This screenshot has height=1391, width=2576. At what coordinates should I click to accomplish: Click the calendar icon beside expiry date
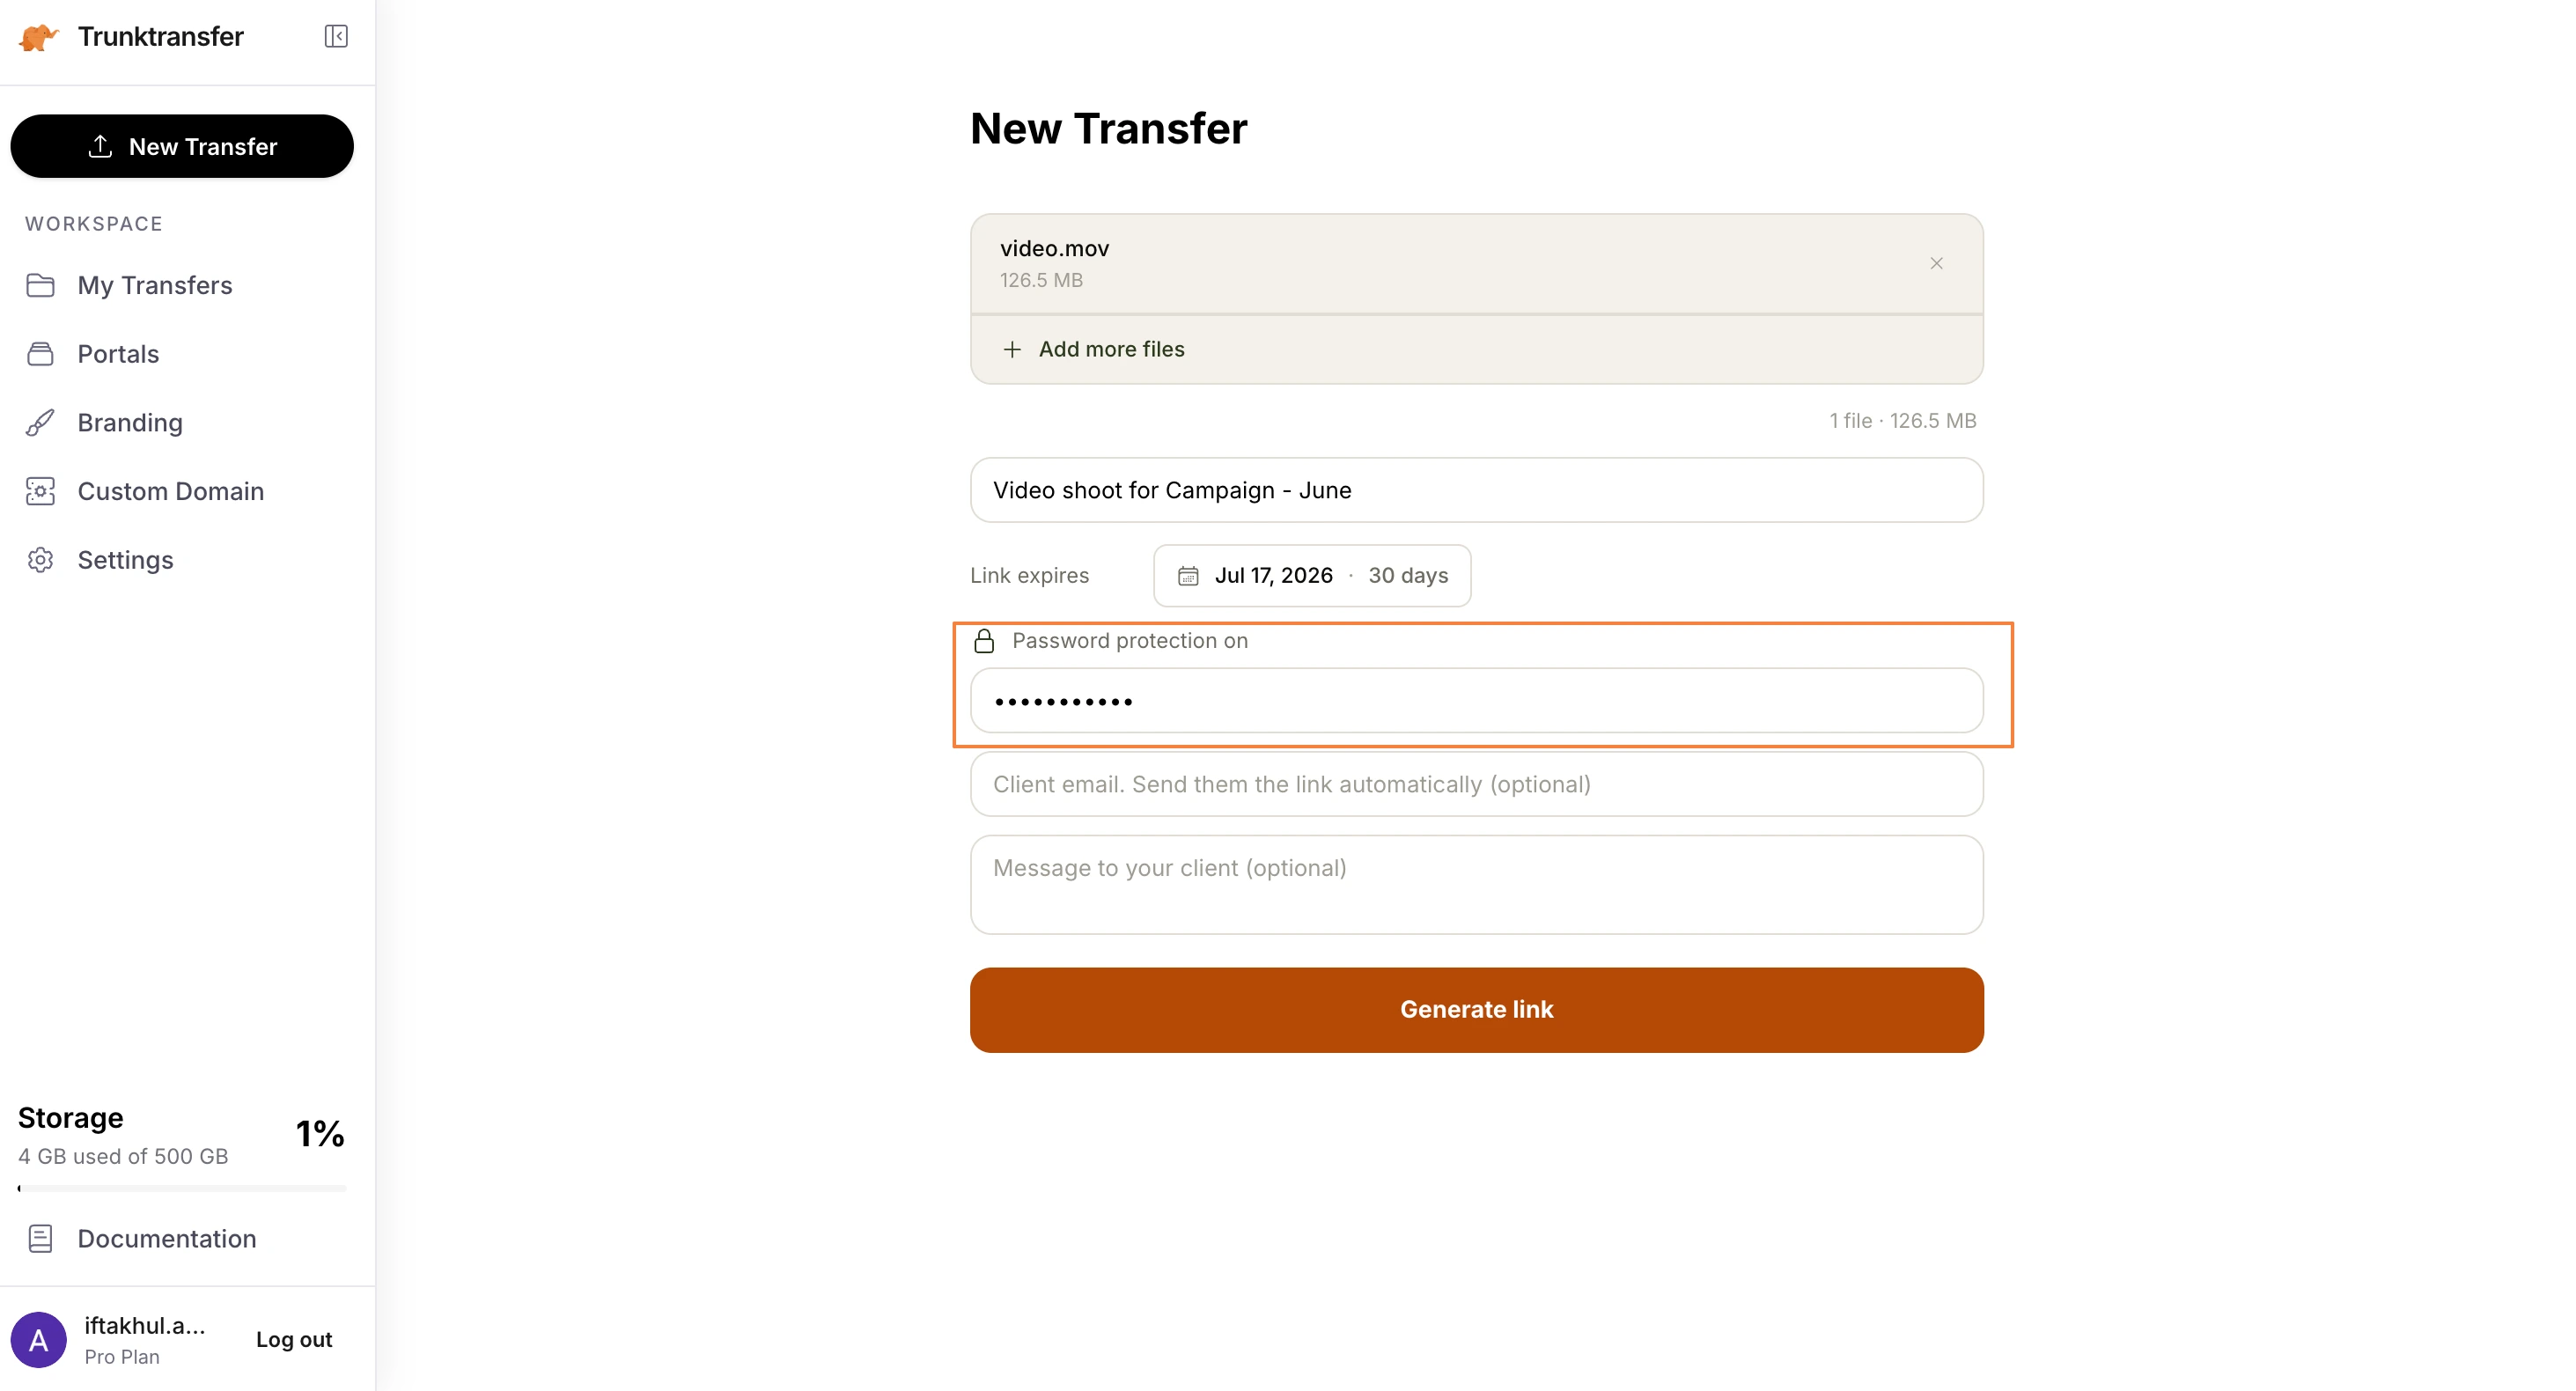click(1188, 576)
